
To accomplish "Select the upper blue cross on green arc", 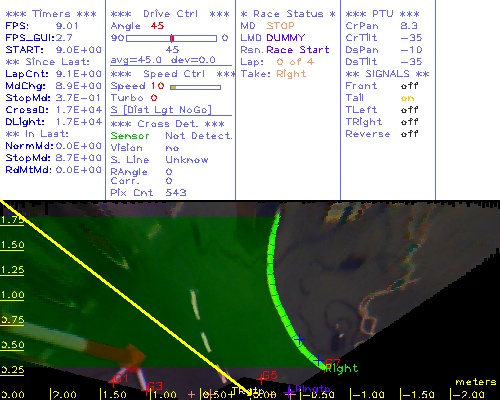I will (299, 339).
